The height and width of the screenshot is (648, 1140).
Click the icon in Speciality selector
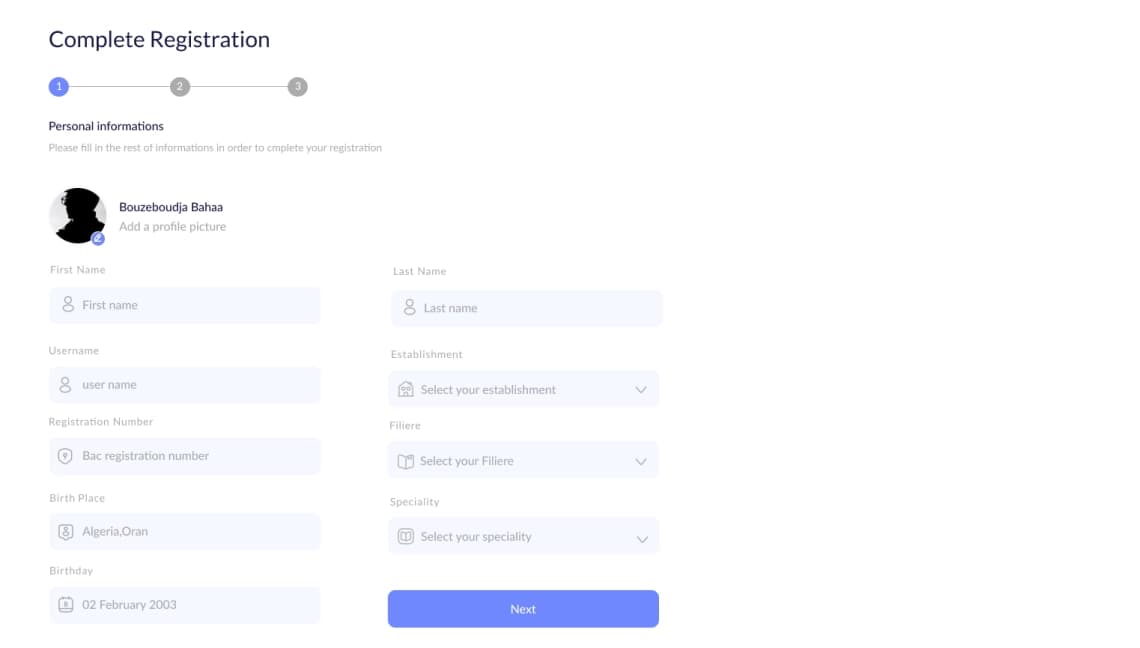coord(406,536)
